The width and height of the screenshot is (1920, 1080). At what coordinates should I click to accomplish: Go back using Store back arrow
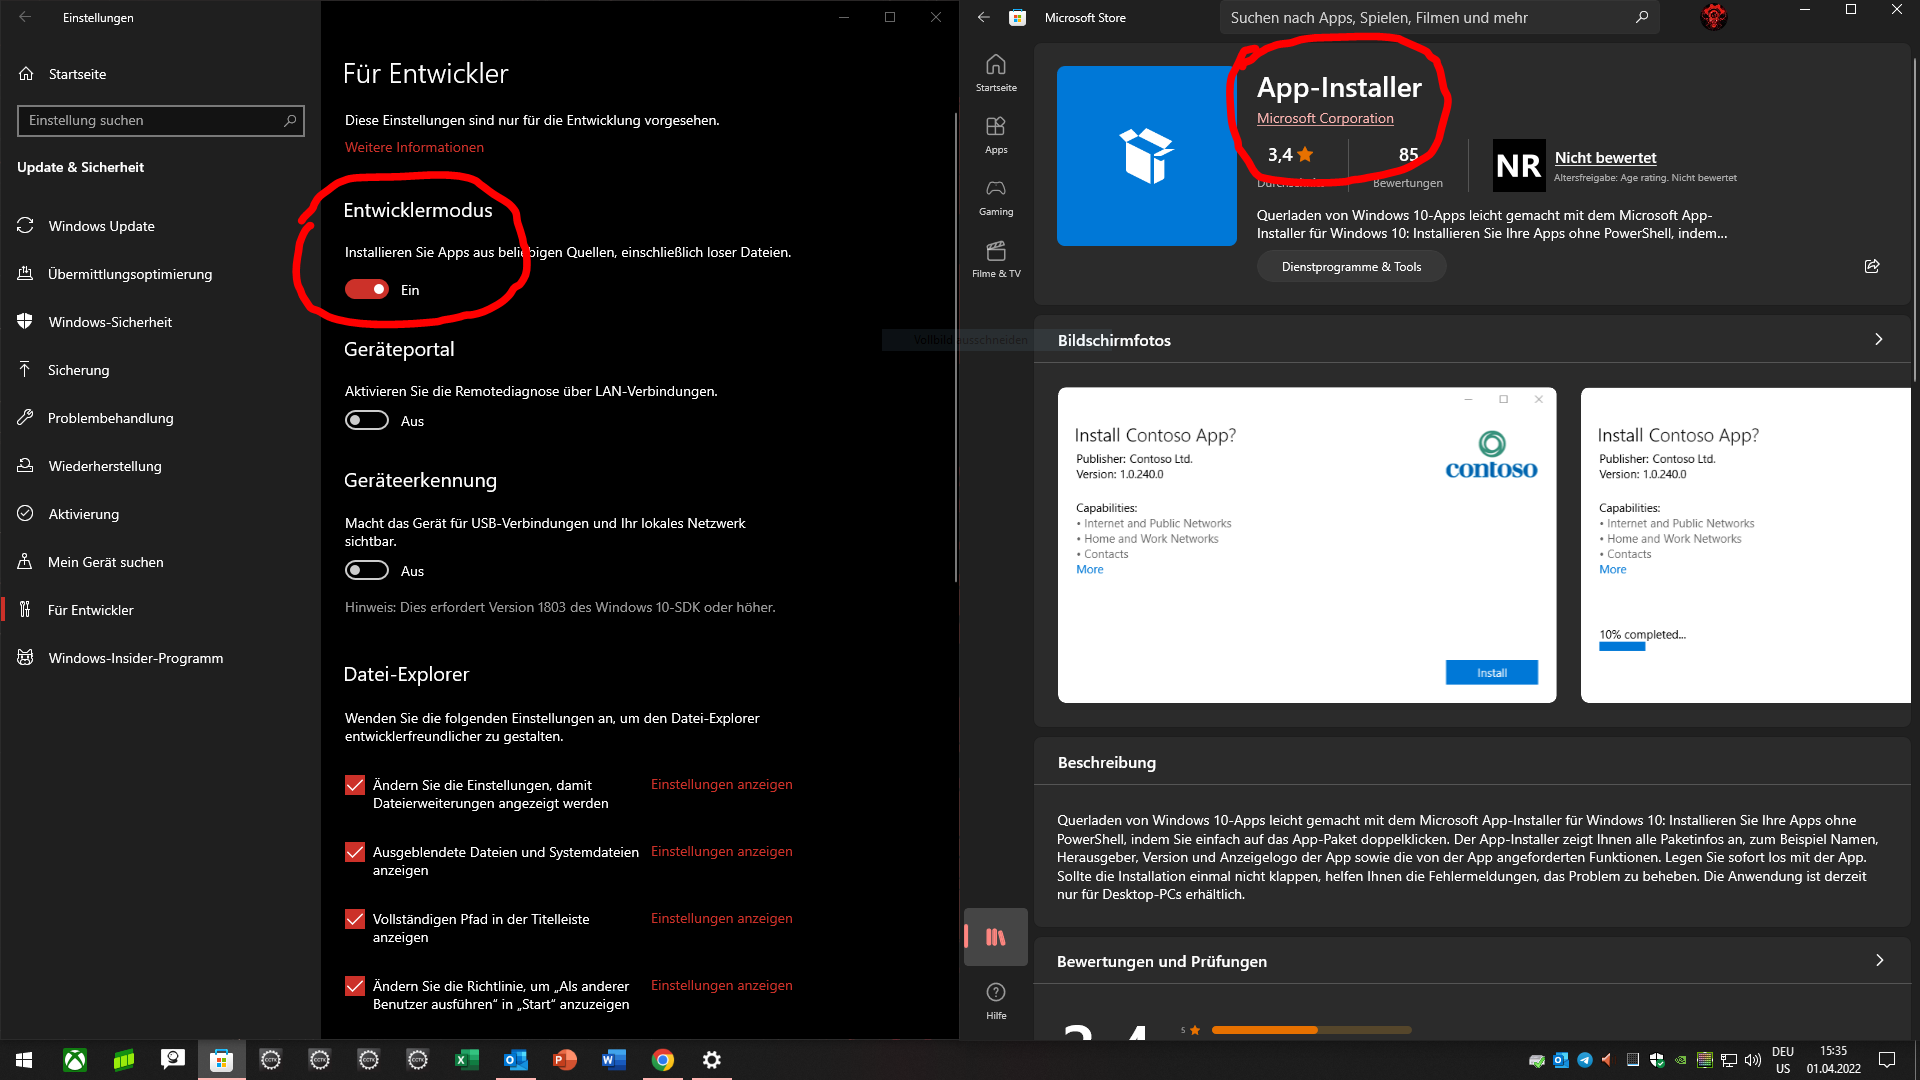click(x=984, y=17)
